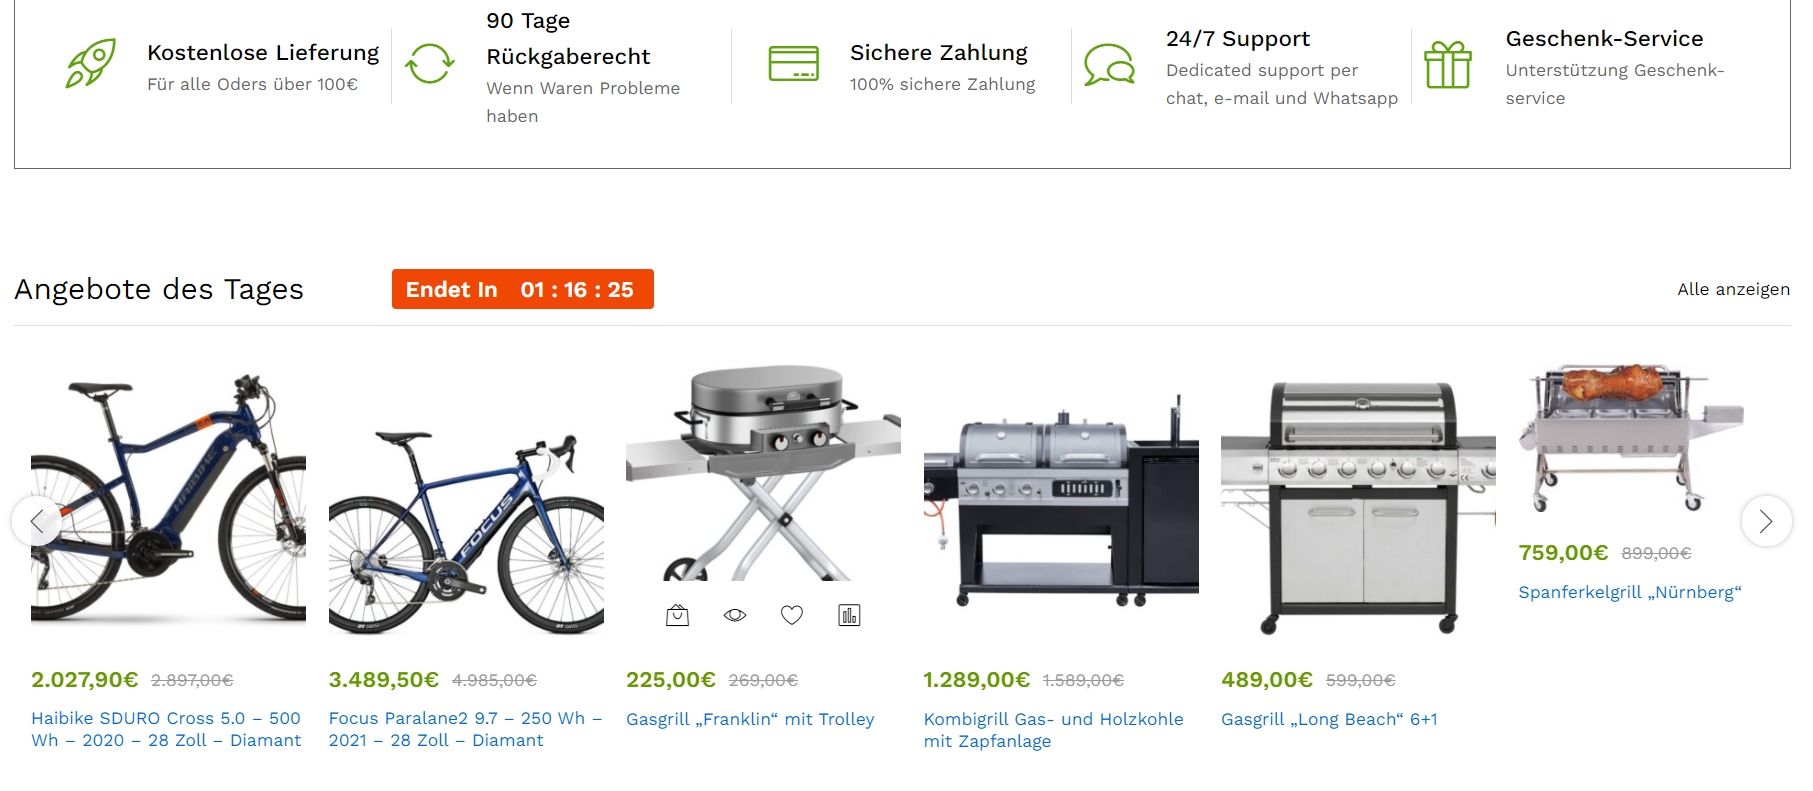Click the circular arrows return policy icon
The width and height of the screenshot is (1813, 791).
(430, 63)
